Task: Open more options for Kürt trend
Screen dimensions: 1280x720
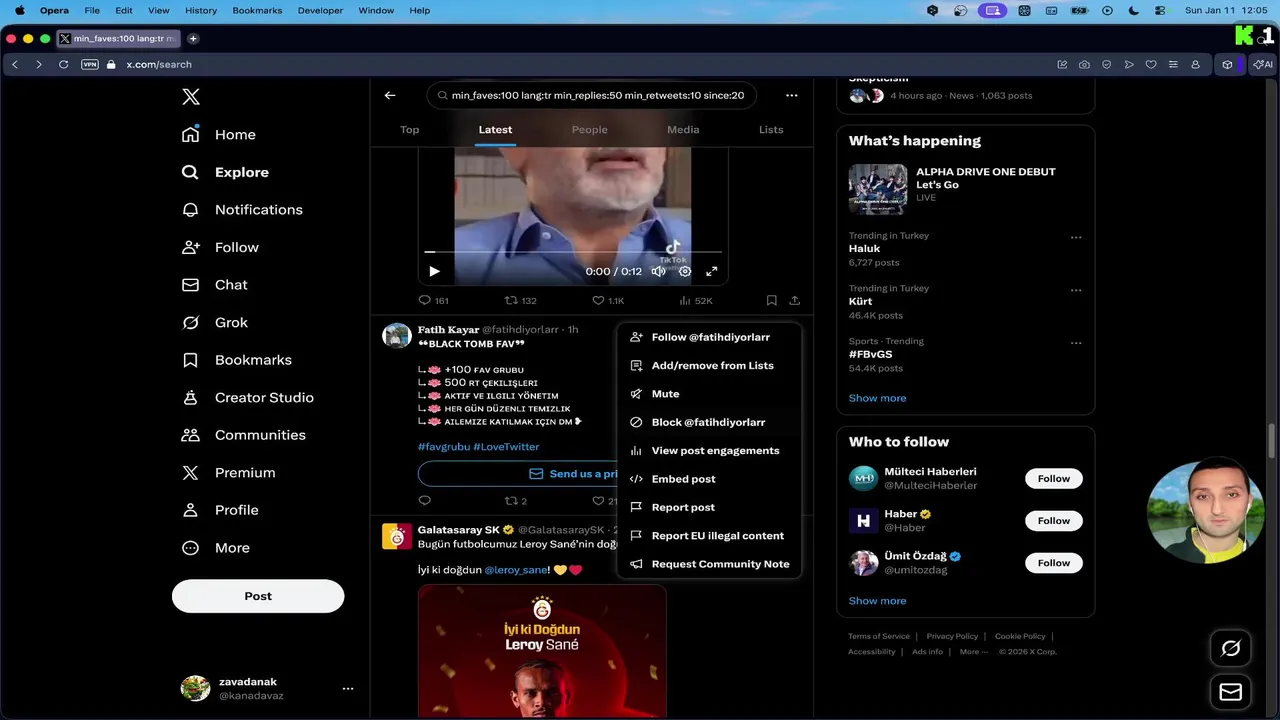Action: [x=1076, y=291]
